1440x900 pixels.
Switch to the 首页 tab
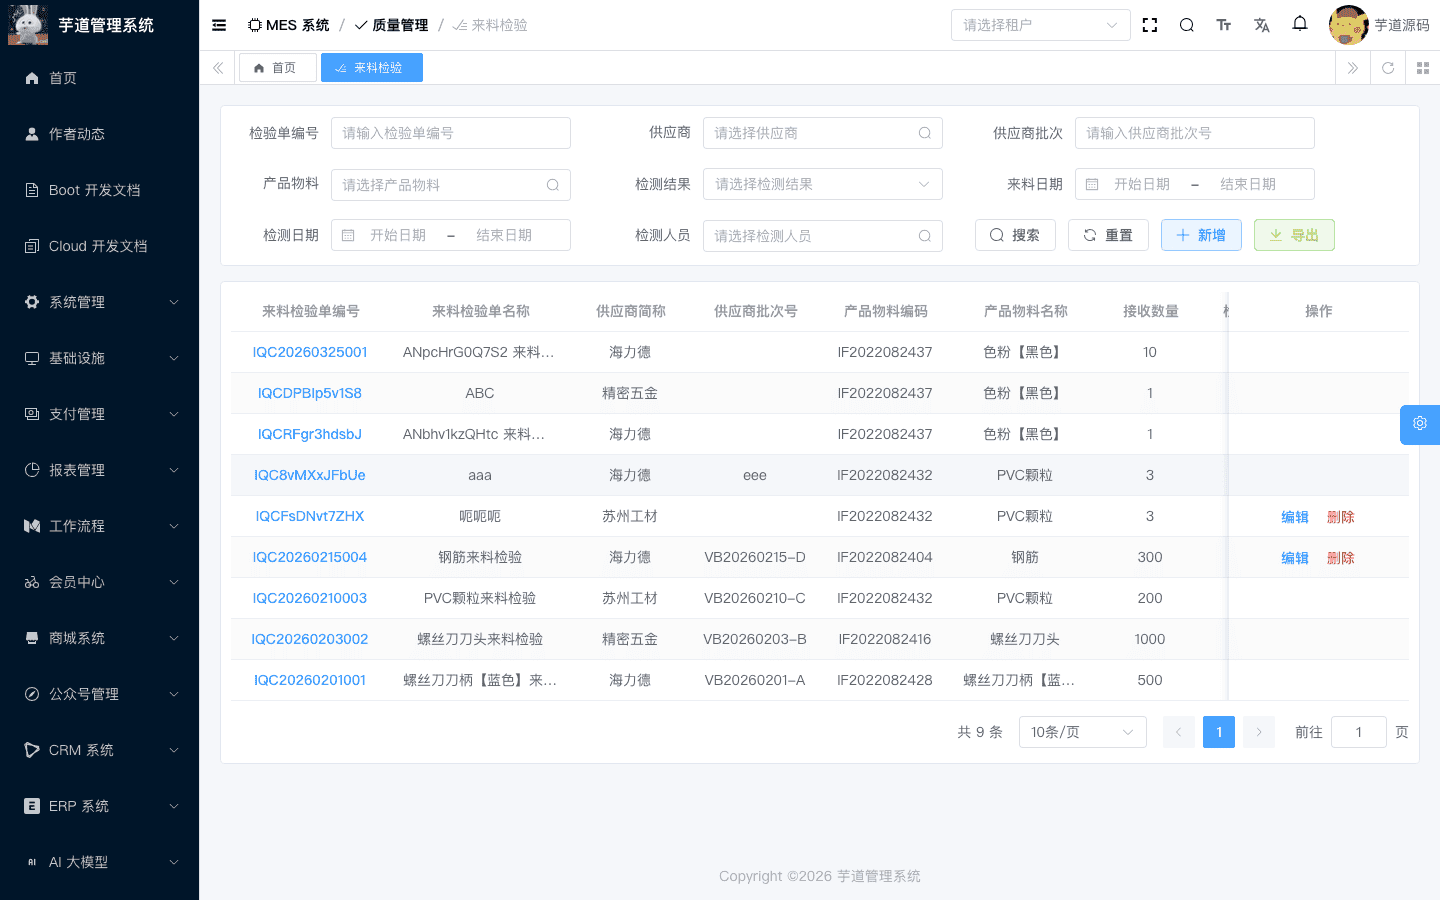(277, 67)
